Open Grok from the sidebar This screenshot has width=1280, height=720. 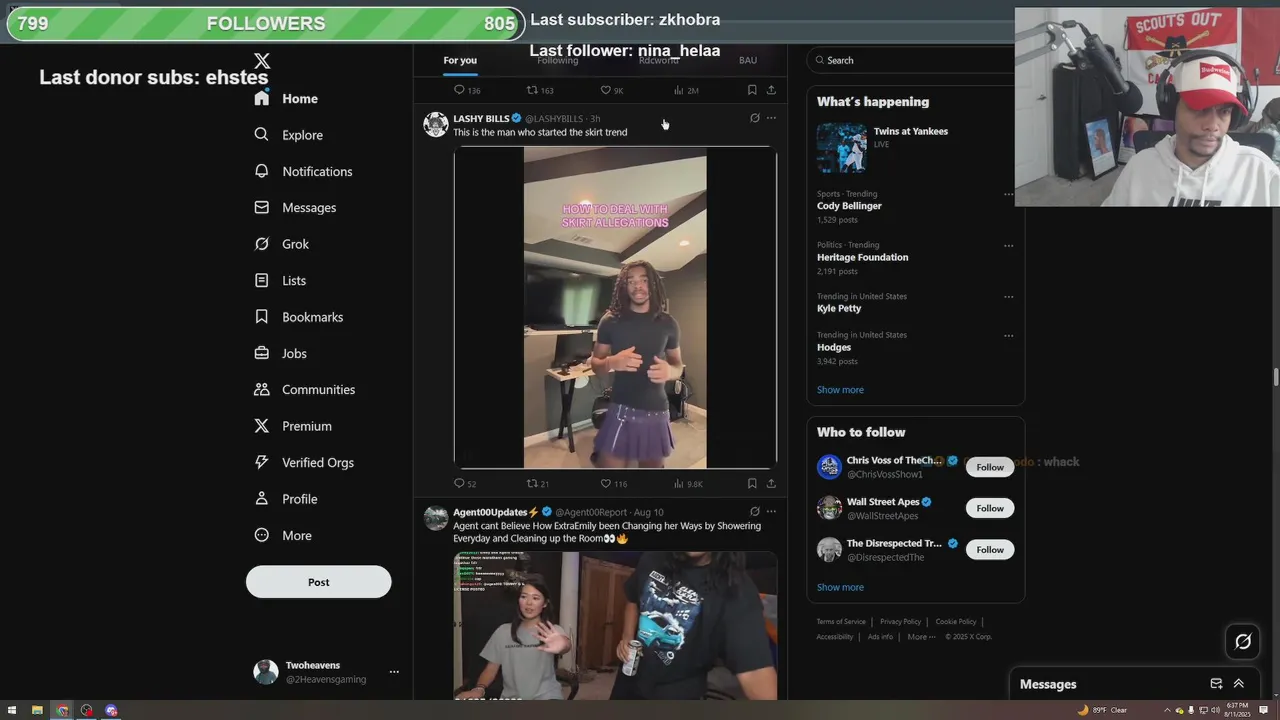[281, 244]
